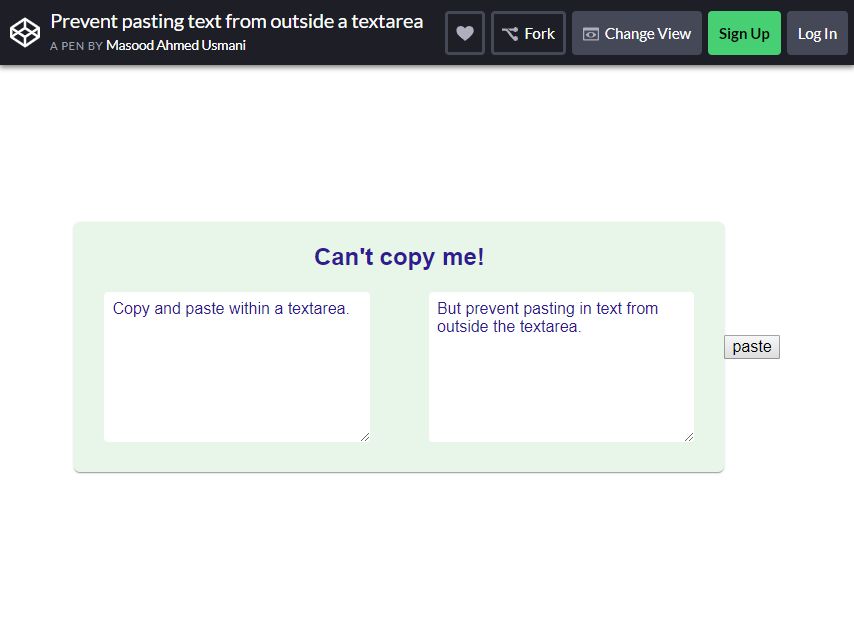Screen dimensions: 854x628
Task: Open the Change View menu
Action: tap(637, 33)
